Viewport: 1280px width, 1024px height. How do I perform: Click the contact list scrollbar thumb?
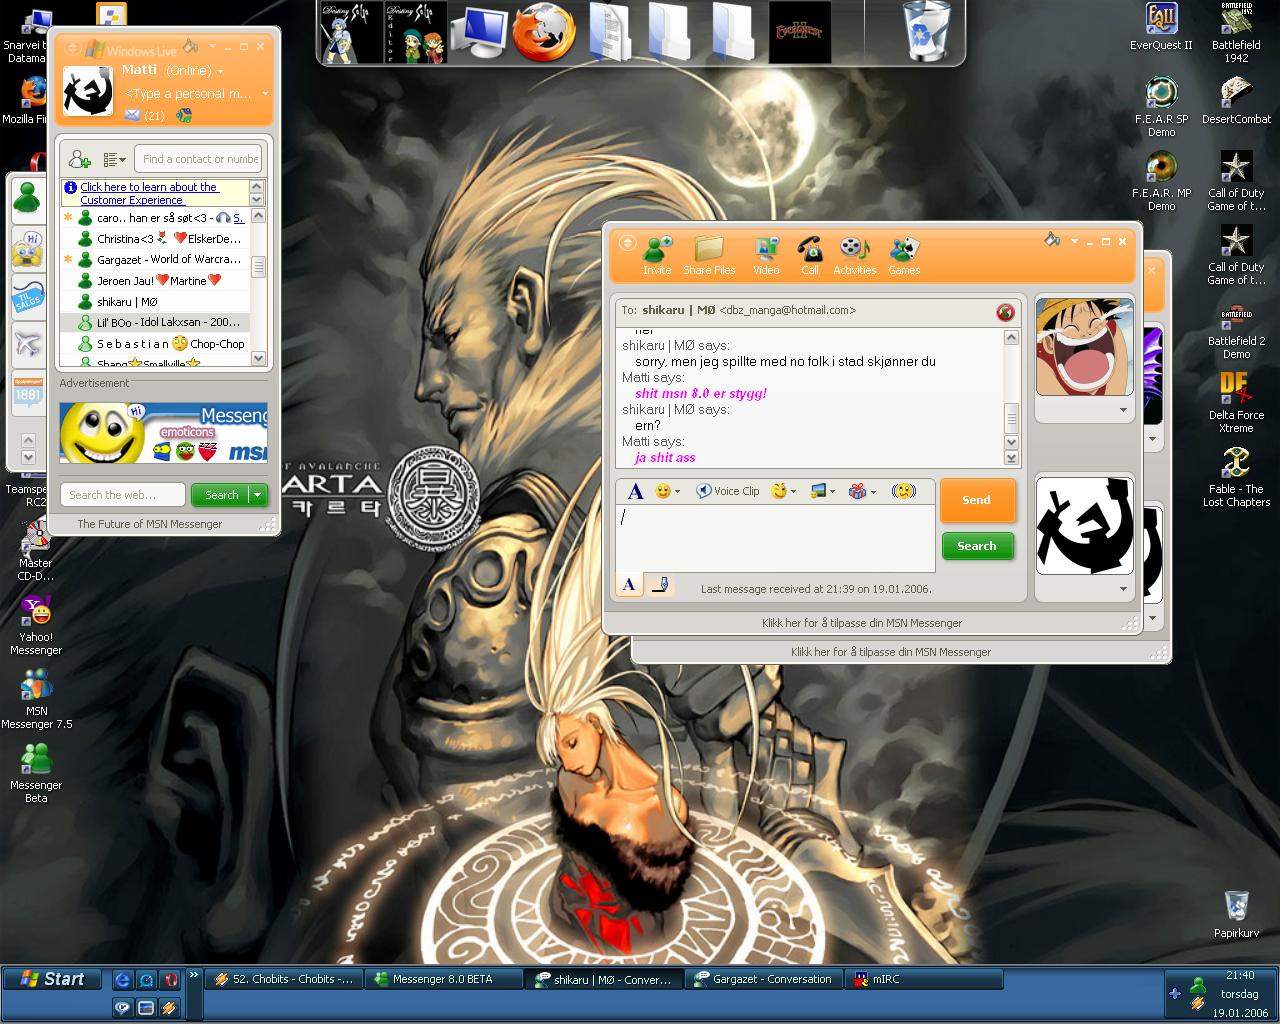(x=258, y=267)
